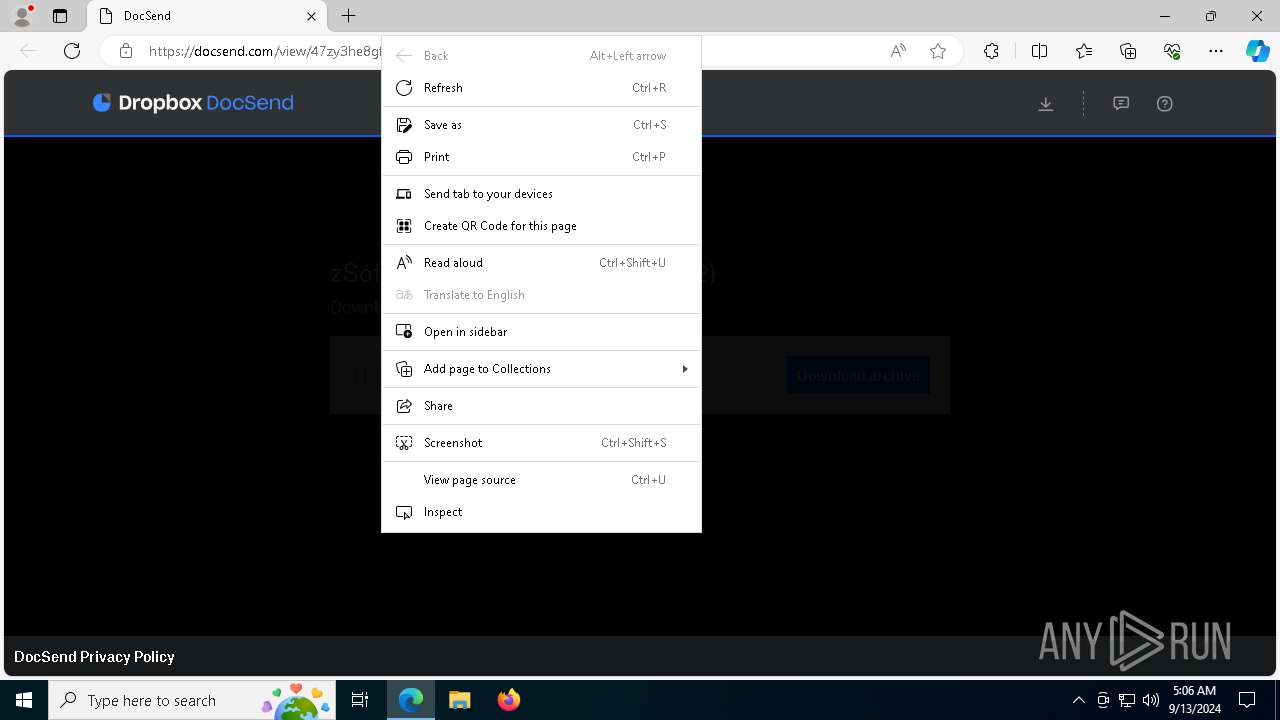Open Edge profile avatar icon
The image size is (1280, 720).
coord(22,16)
